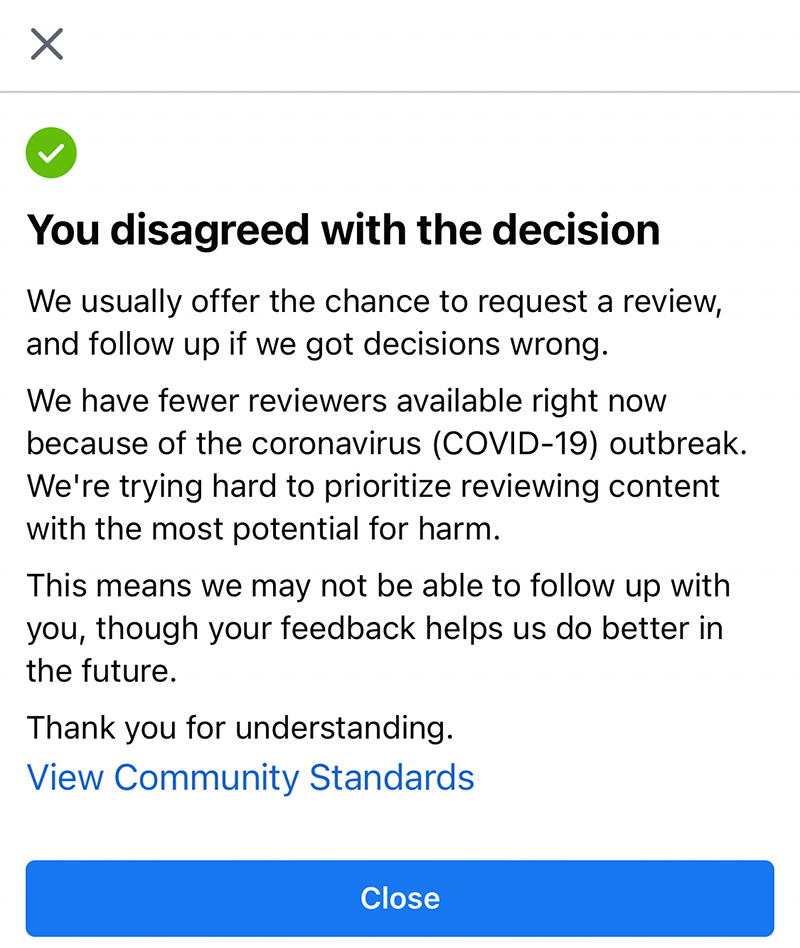The height and width of the screenshot is (948, 800).
Task: Click the line "and follow up if we got decisions wrong."
Action: pyautogui.click(x=317, y=345)
